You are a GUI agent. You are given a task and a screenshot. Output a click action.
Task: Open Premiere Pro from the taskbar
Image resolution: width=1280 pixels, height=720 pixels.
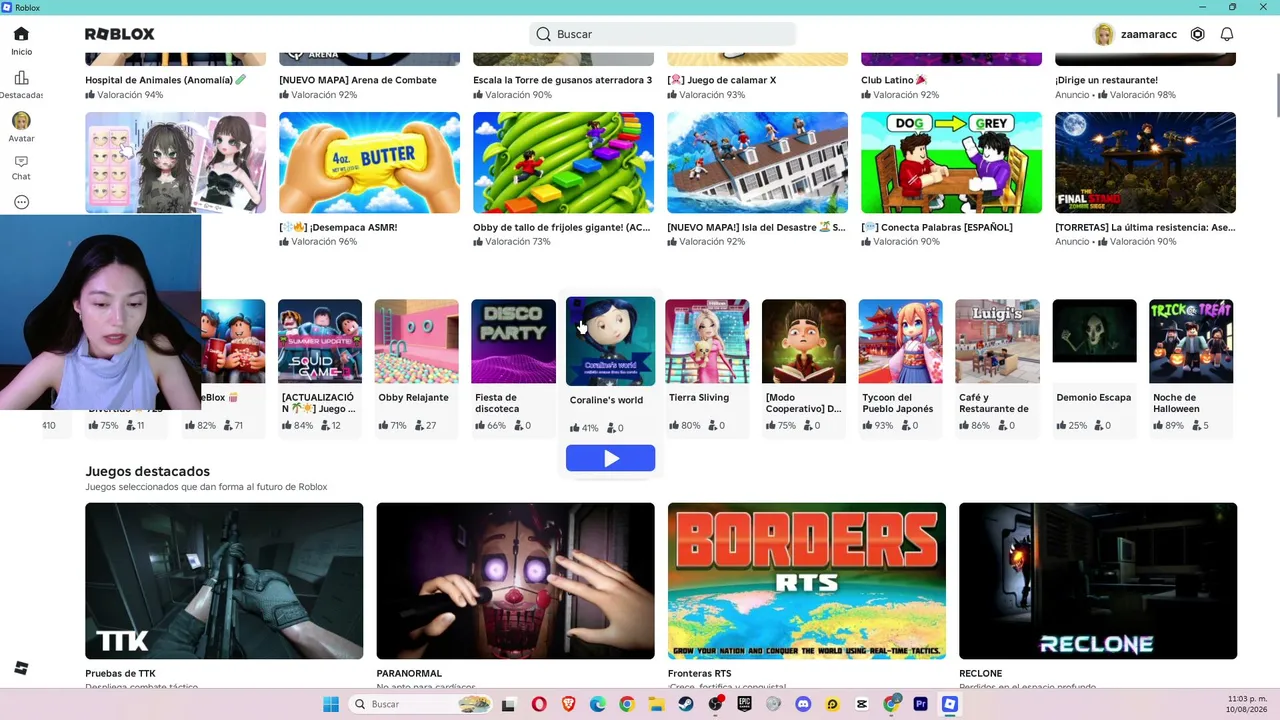(x=920, y=704)
